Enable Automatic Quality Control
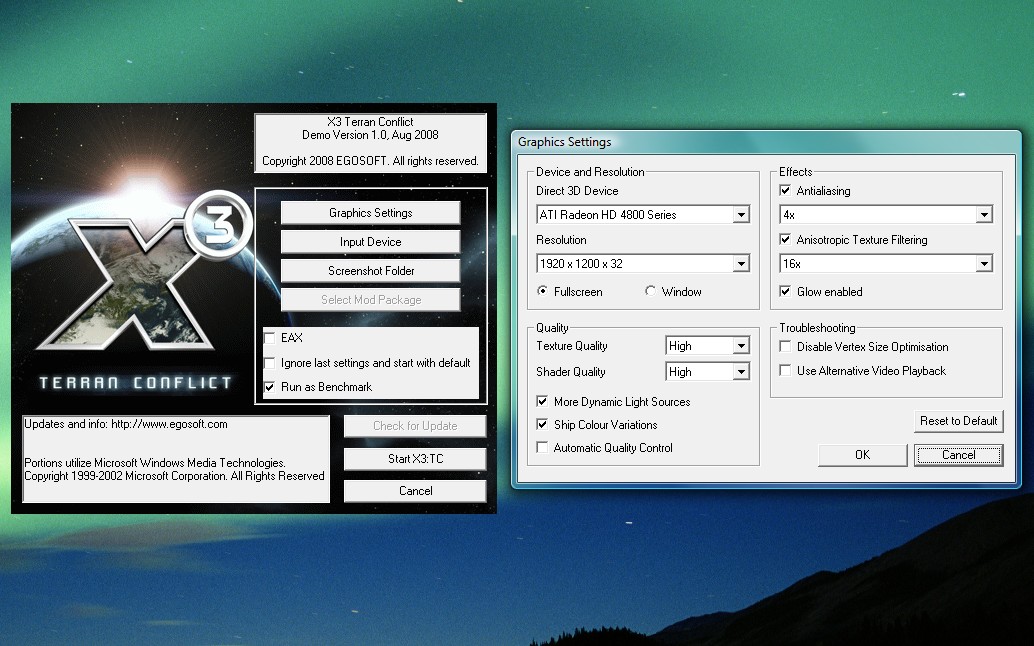 click(542, 448)
